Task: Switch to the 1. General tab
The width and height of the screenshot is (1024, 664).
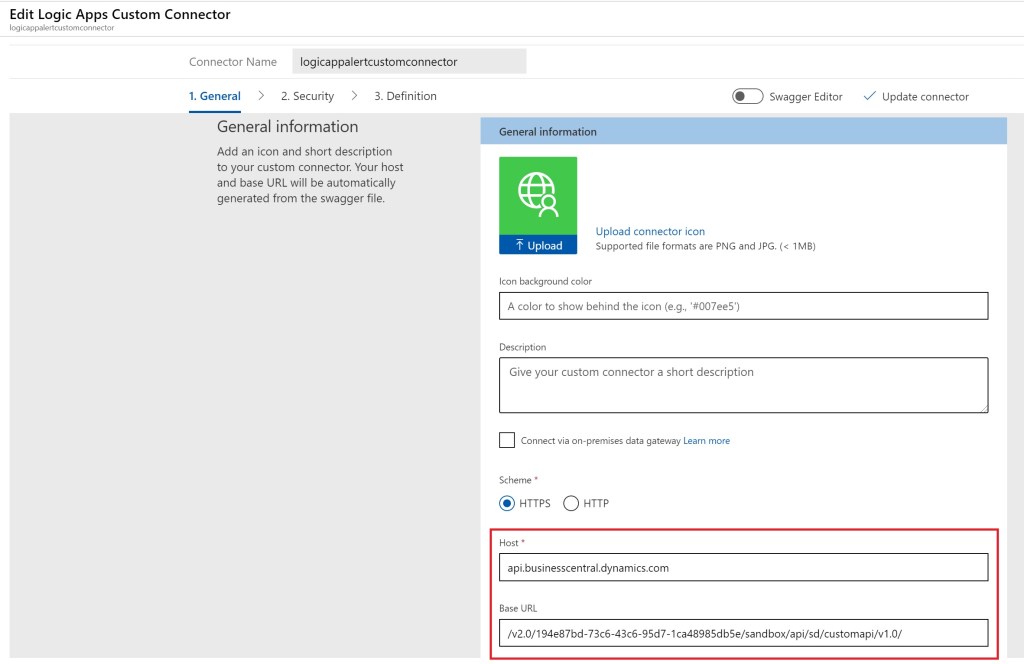Action: tap(214, 96)
